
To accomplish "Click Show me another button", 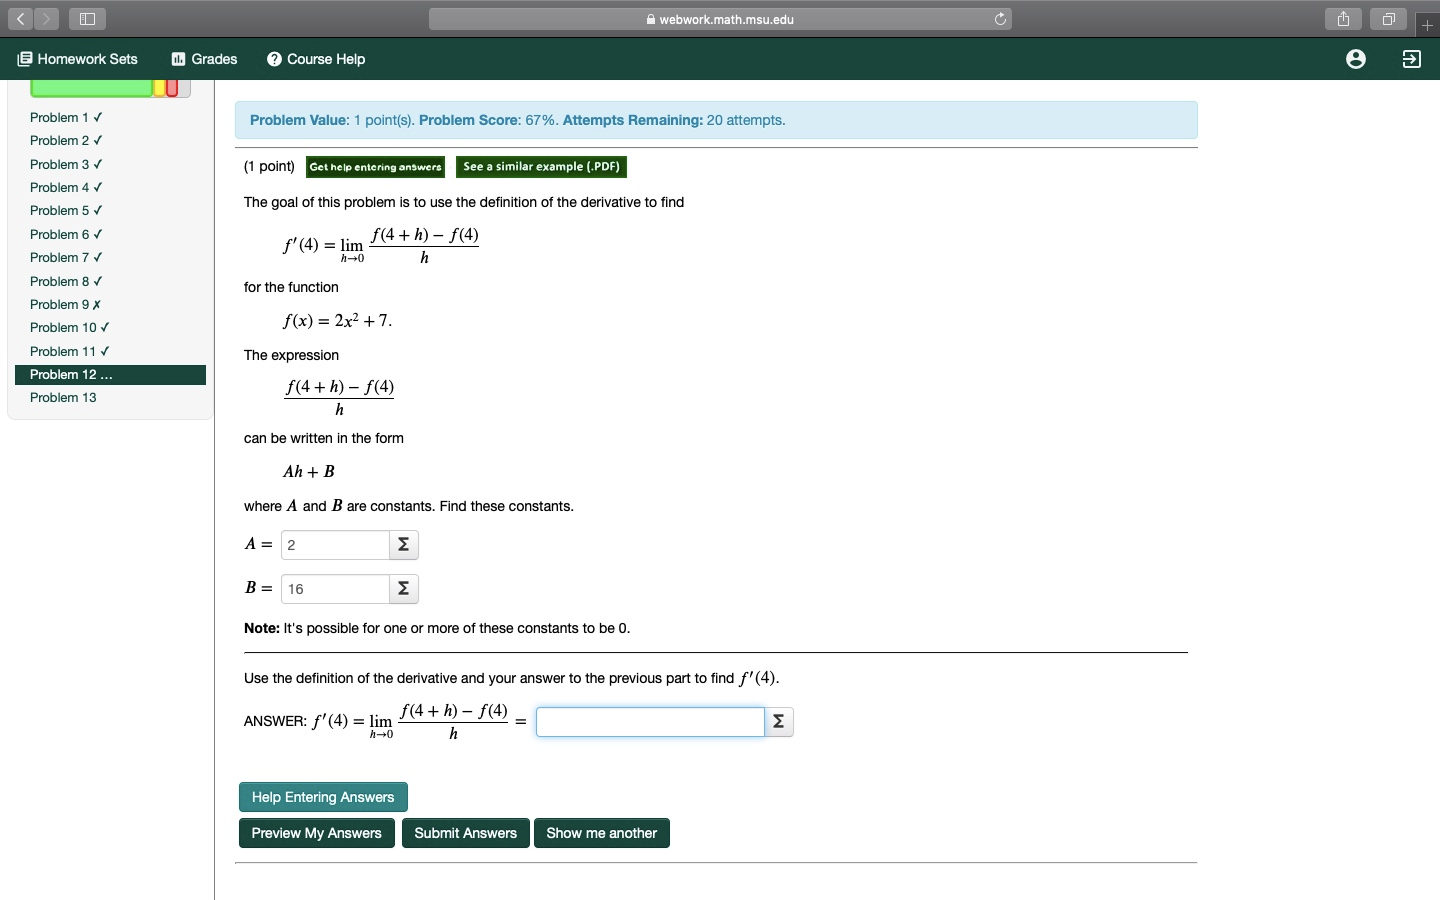I will 601,833.
